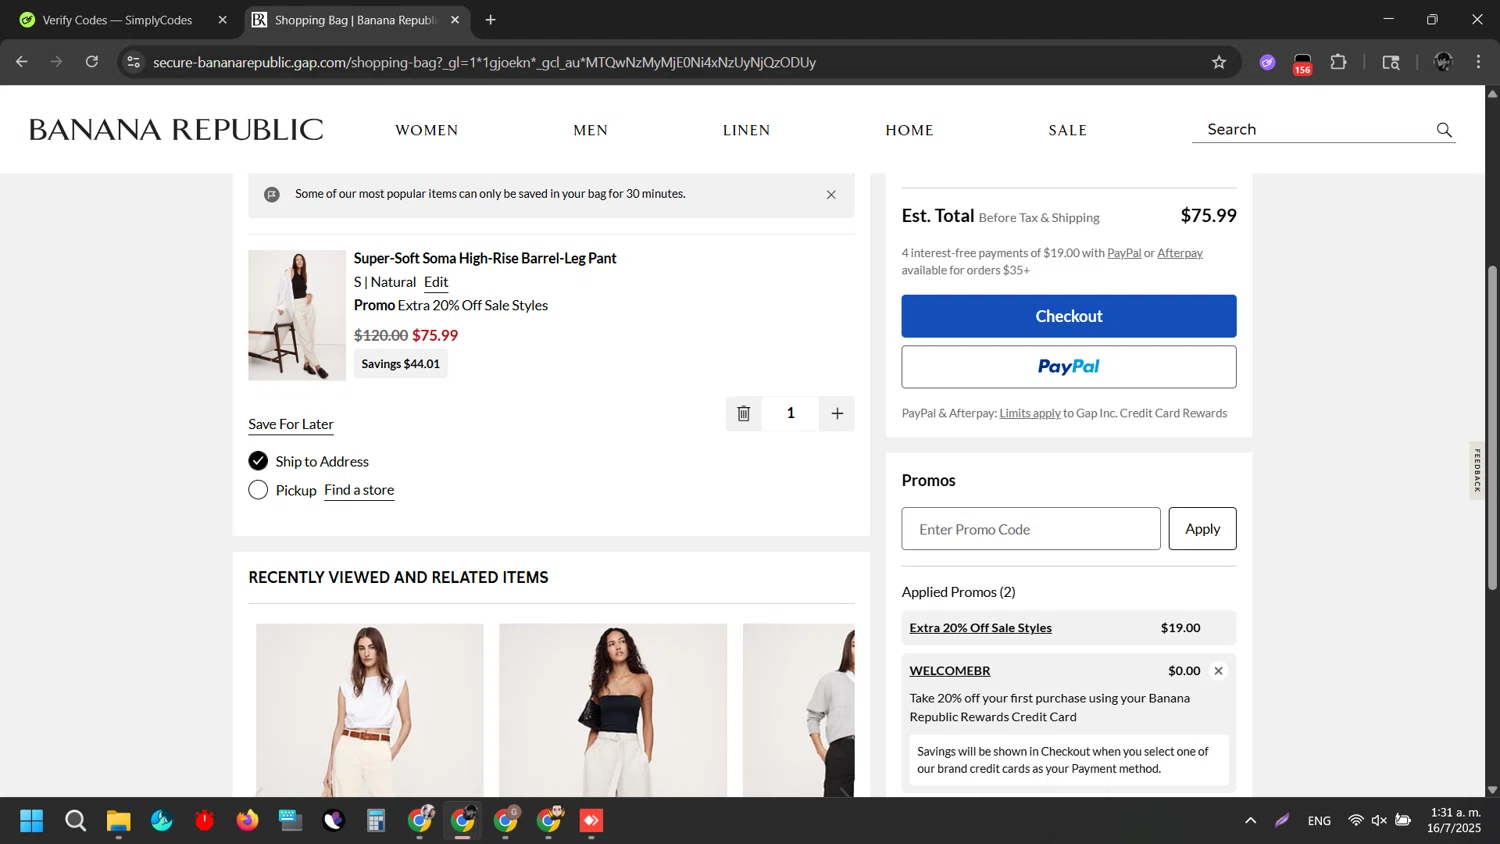Open Extra 20% Off Sale Styles promo details
Image resolution: width=1500 pixels, height=844 pixels.
[980, 628]
